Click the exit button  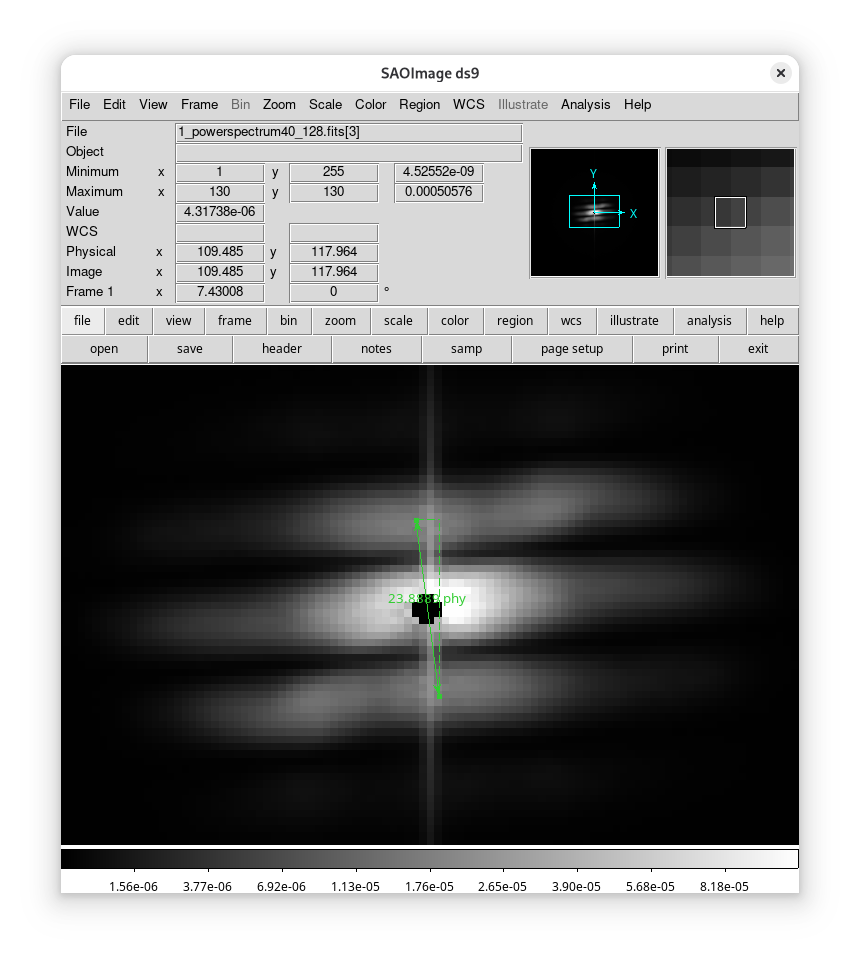point(758,349)
